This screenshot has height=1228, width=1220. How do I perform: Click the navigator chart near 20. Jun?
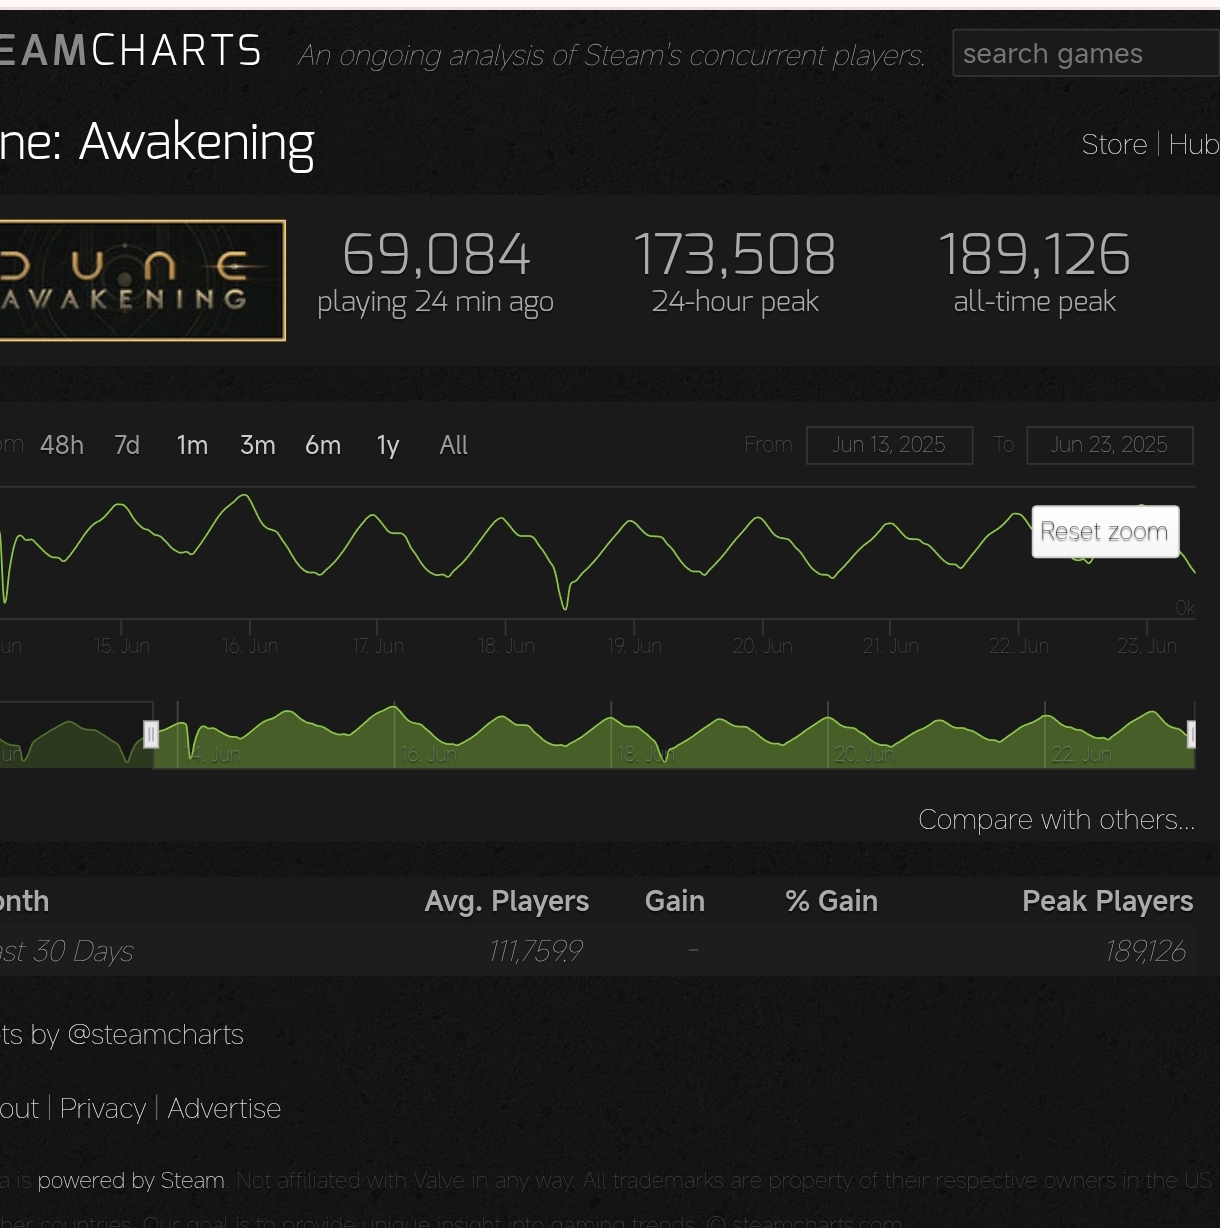pyautogui.click(x=864, y=754)
